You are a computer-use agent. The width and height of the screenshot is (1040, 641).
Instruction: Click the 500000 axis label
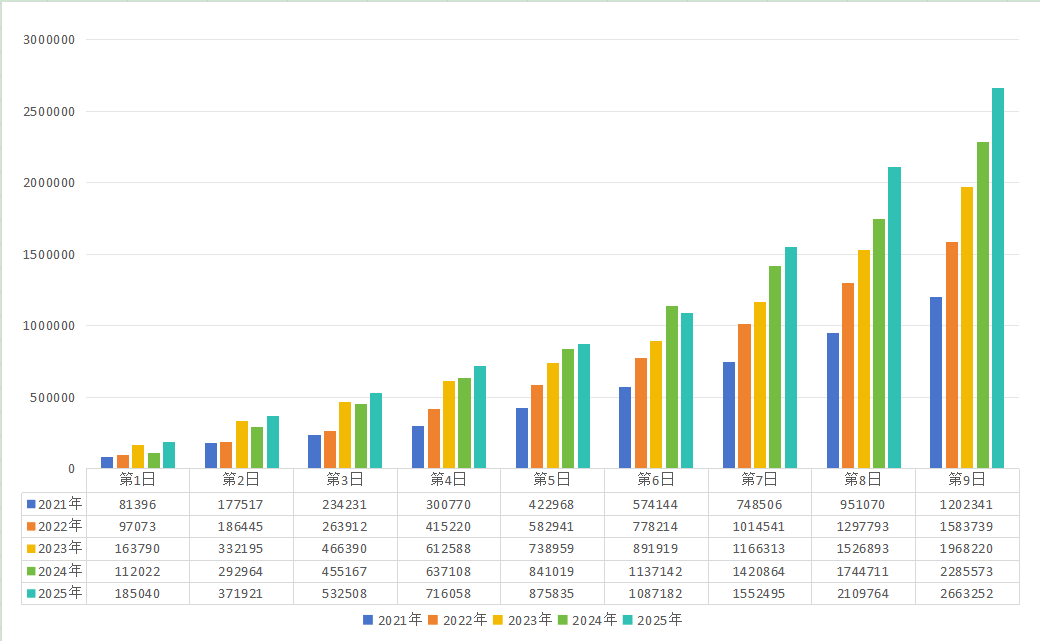[52, 397]
